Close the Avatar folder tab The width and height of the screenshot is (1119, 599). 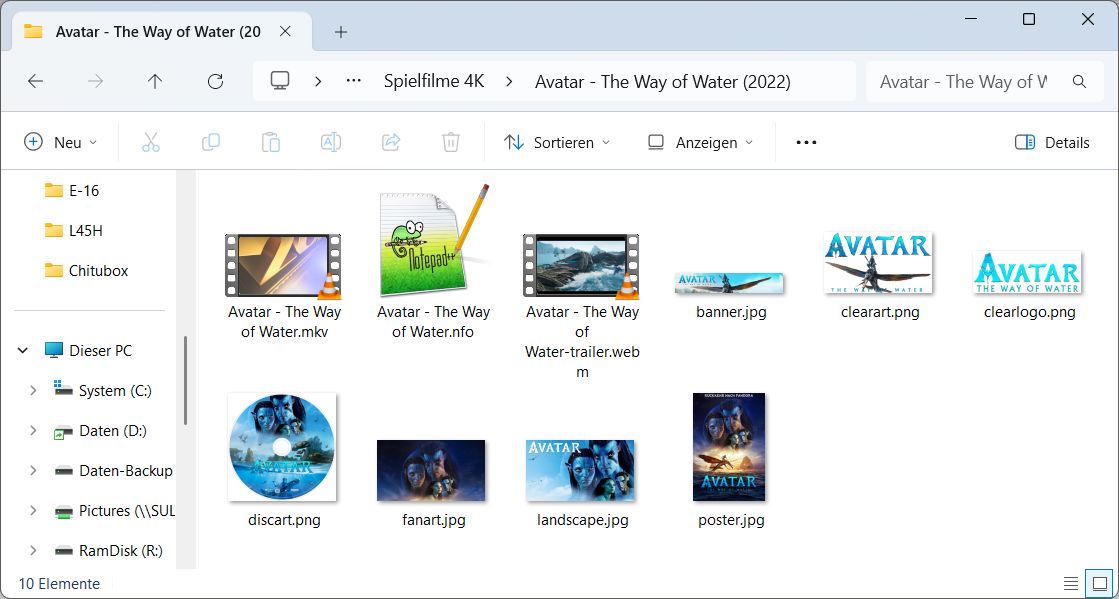(285, 31)
